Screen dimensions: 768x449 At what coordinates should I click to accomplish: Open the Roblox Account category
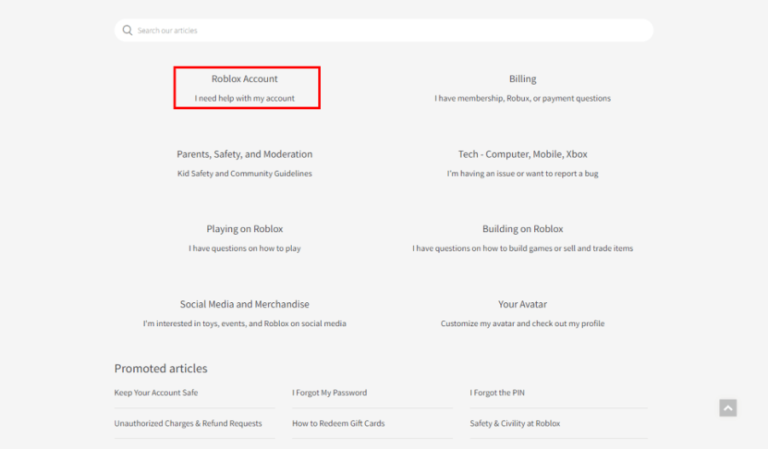point(244,79)
